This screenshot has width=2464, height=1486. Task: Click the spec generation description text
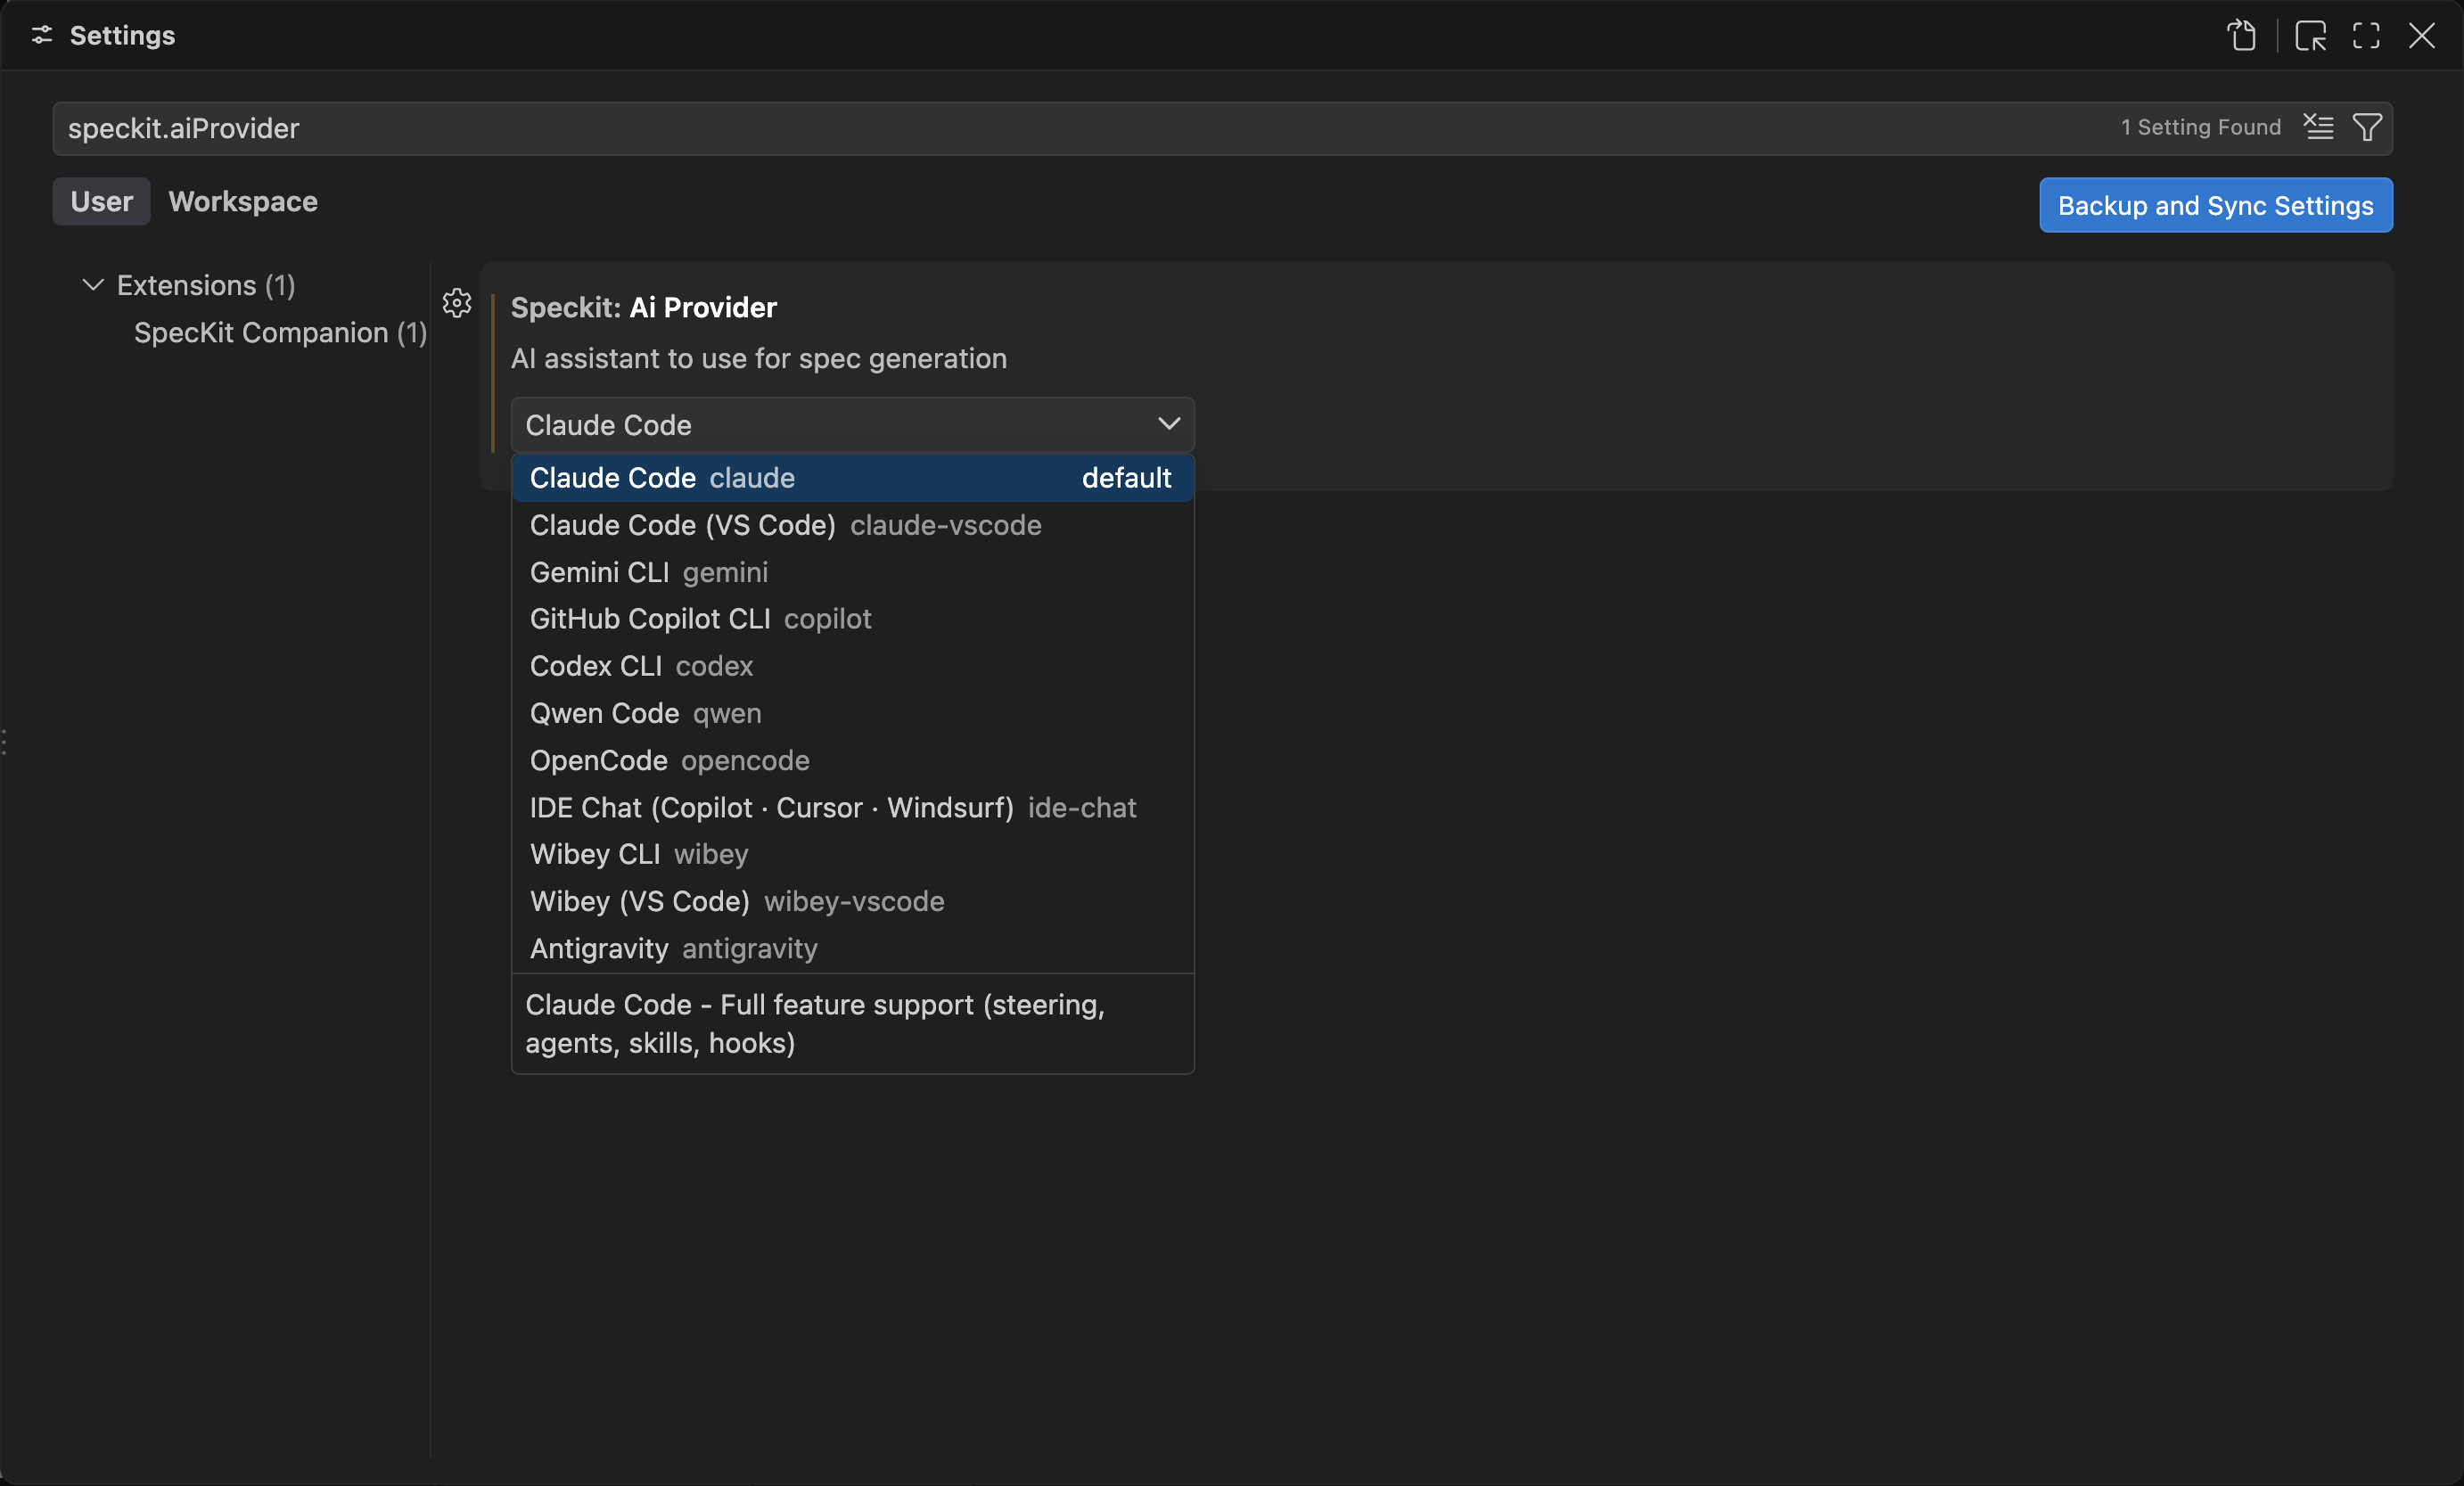click(758, 358)
